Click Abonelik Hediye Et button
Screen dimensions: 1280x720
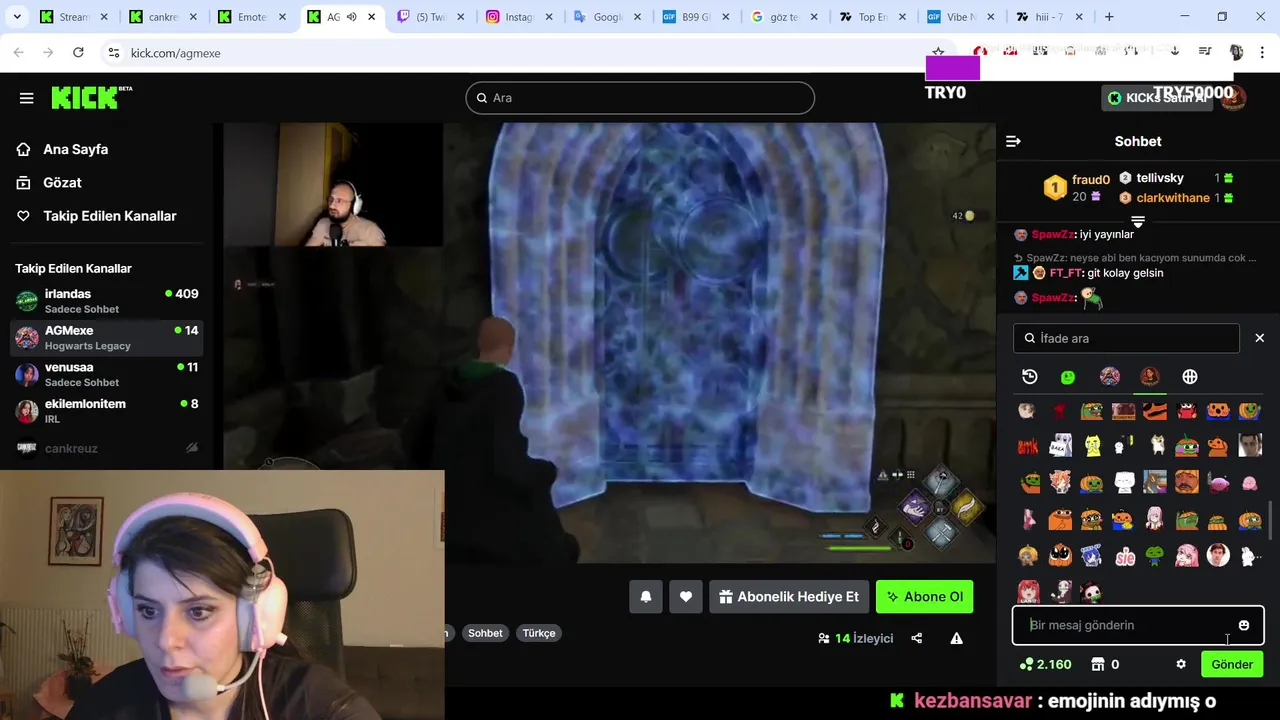click(788, 597)
